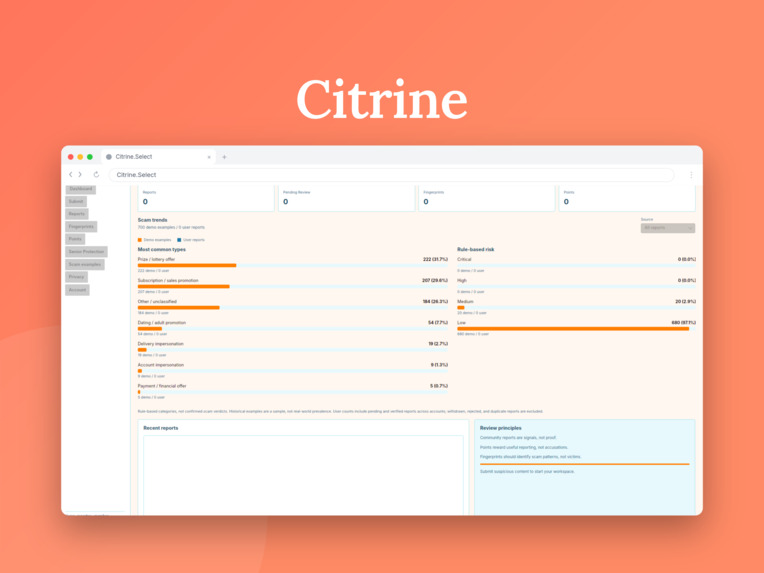Click the 'Account impersonation' label
The width and height of the screenshot is (764, 573).
tap(160, 364)
